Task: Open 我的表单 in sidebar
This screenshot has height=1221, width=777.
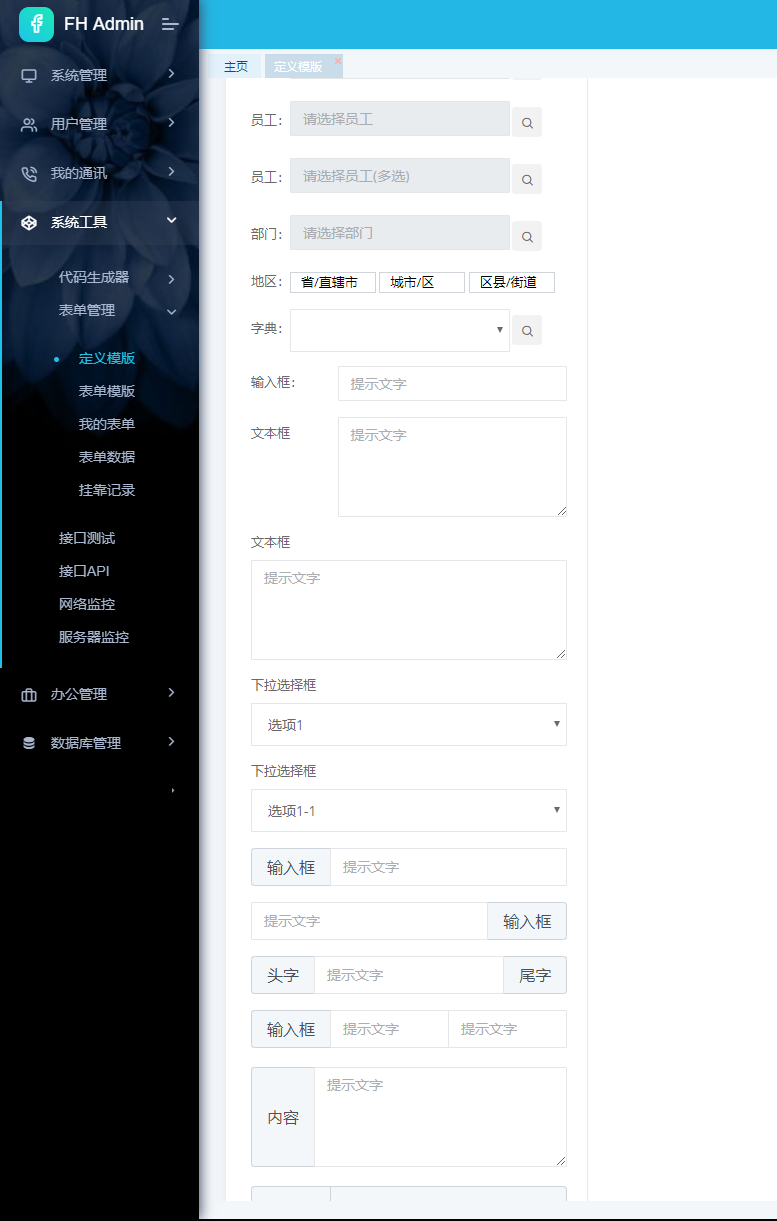Action: click(x=107, y=425)
